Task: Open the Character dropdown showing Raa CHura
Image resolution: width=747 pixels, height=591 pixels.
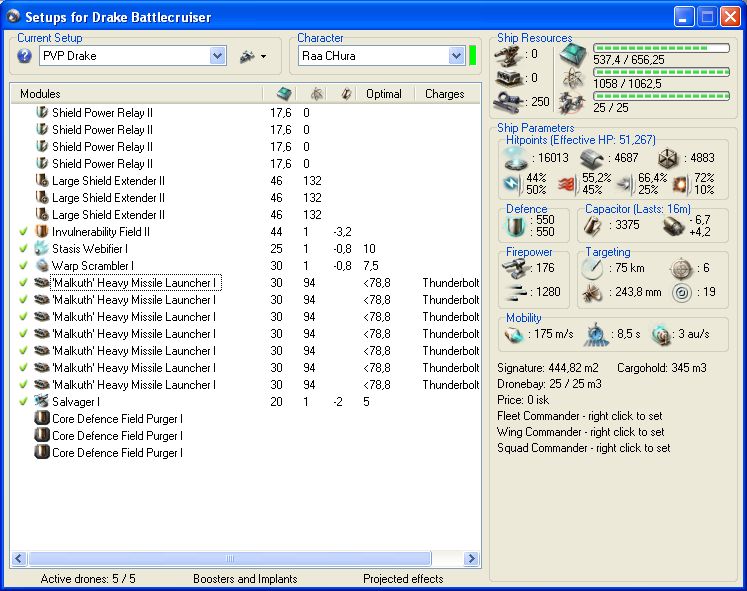Action: coord(456,57)
